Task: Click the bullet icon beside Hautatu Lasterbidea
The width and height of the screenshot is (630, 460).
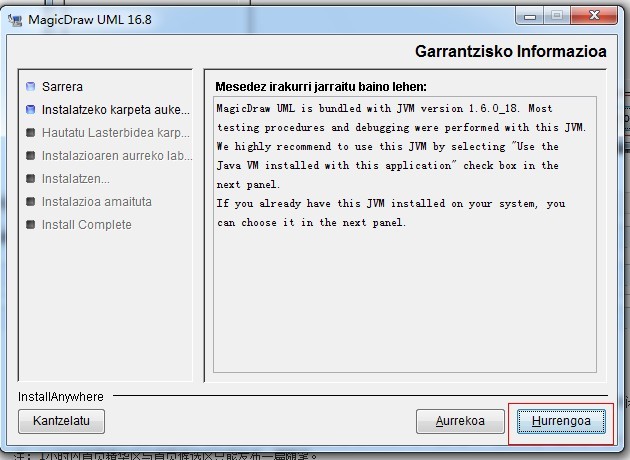Action: [31, 132]
